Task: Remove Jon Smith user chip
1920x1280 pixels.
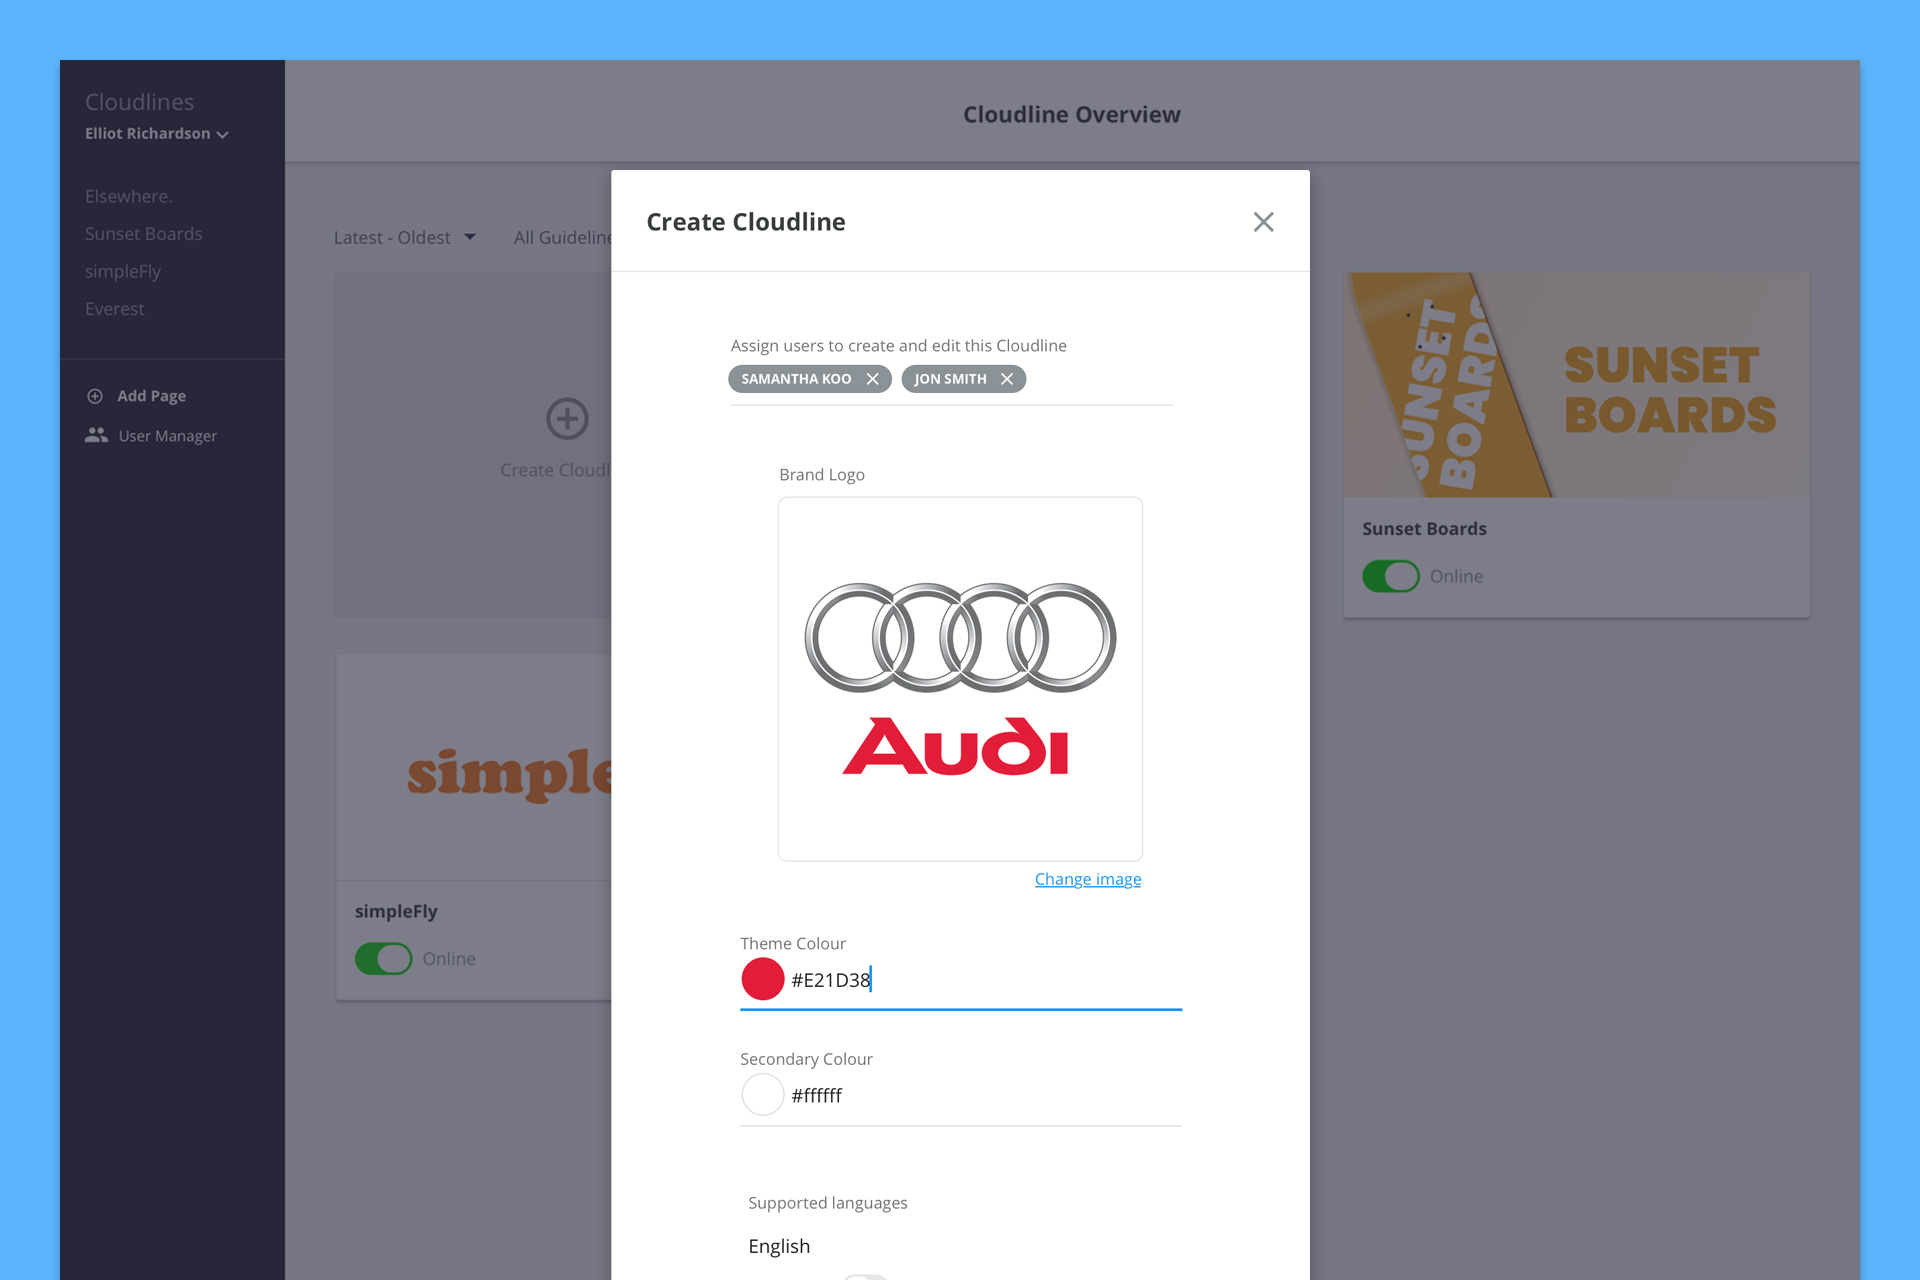Action: click(1006, 379)
